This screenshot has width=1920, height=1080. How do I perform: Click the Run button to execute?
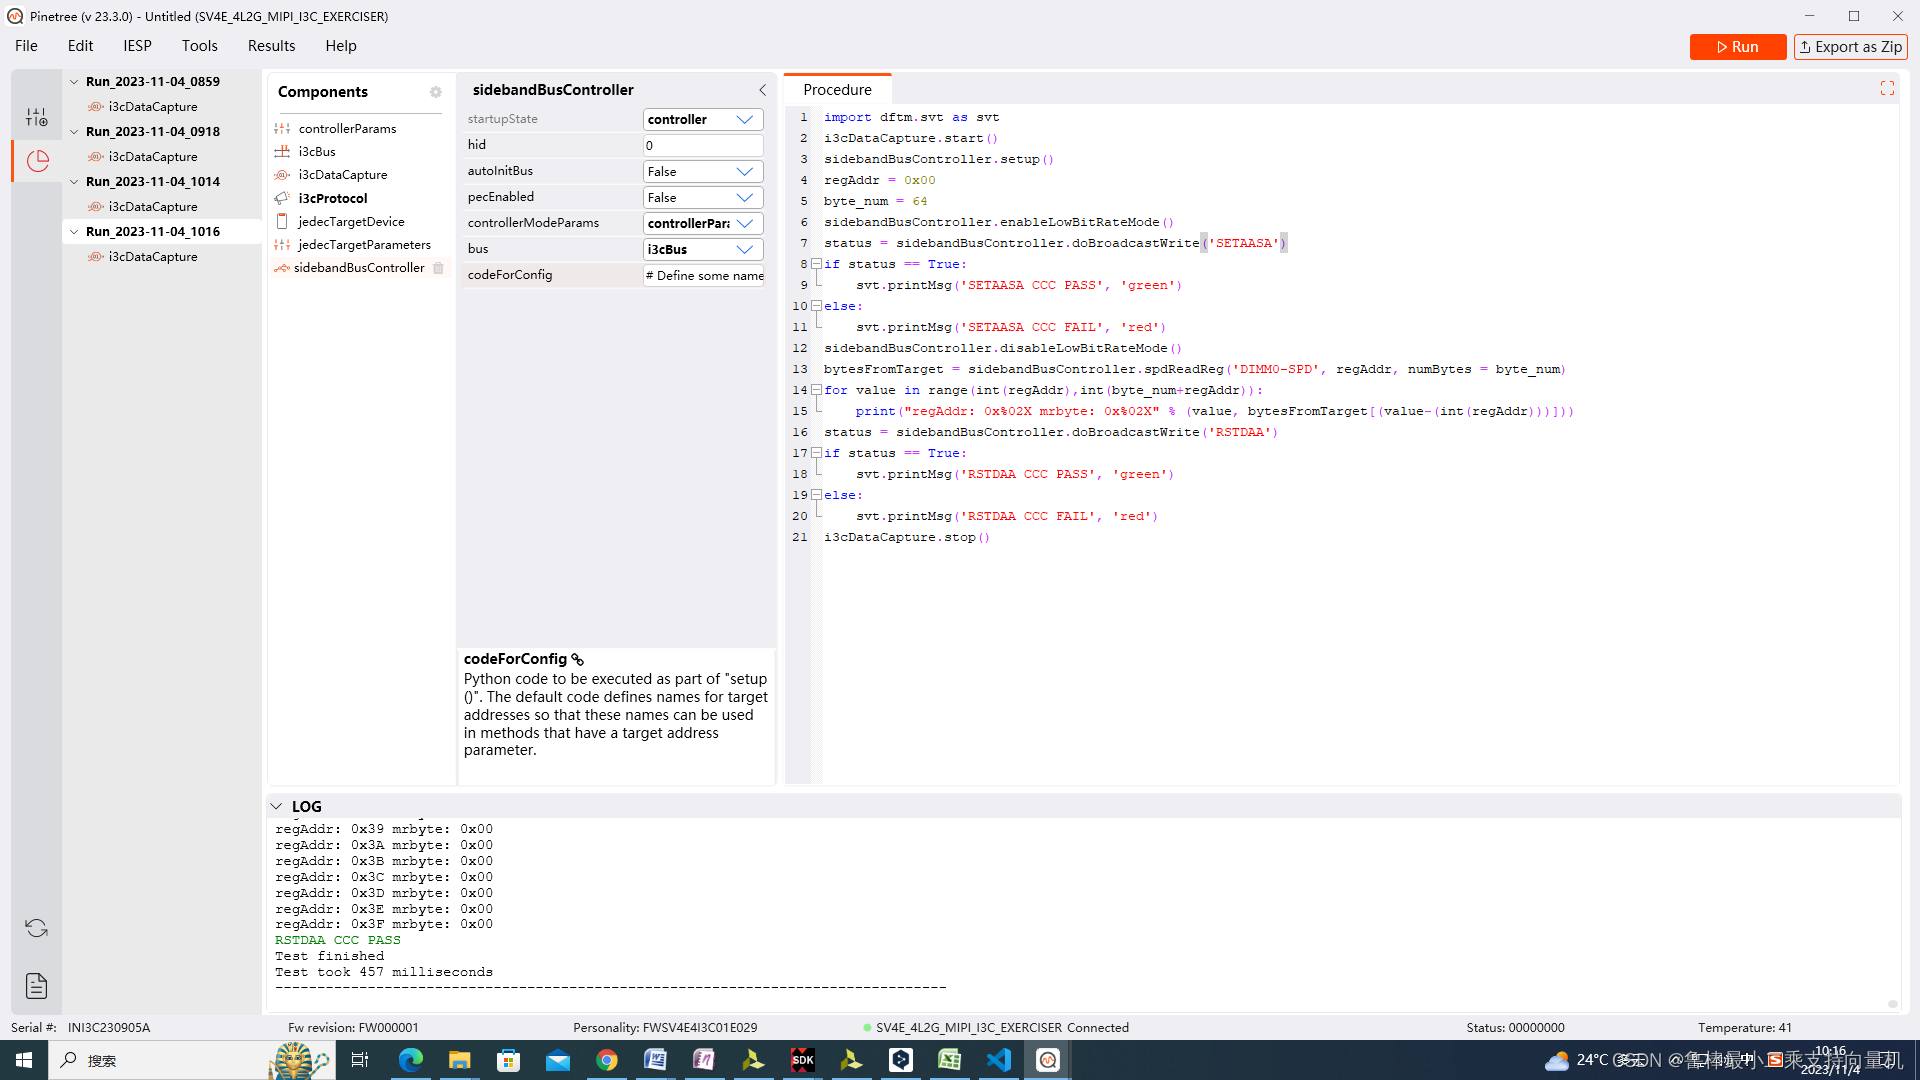click(1738, 46)
